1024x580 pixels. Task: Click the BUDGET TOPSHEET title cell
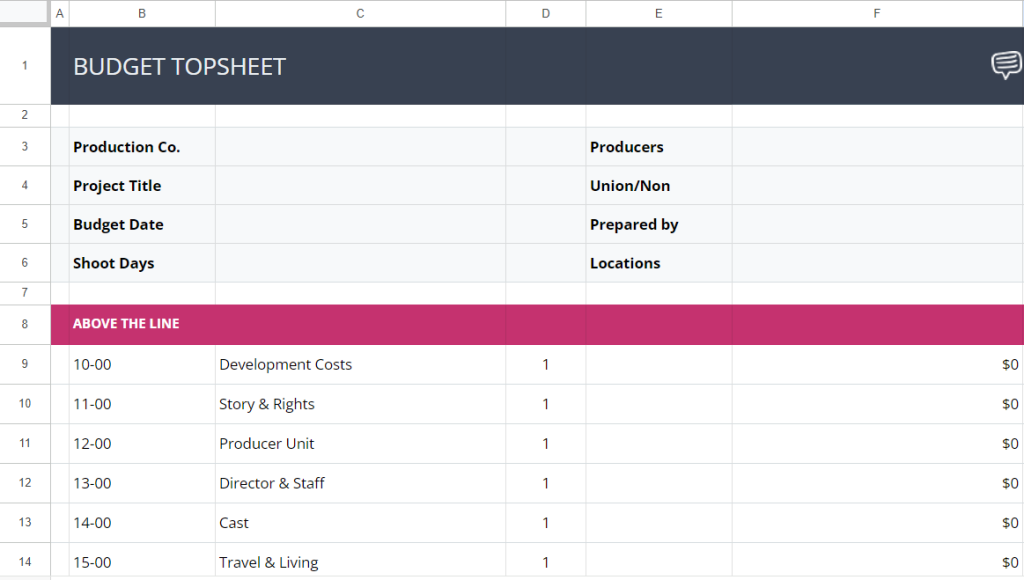click(180, 67)
